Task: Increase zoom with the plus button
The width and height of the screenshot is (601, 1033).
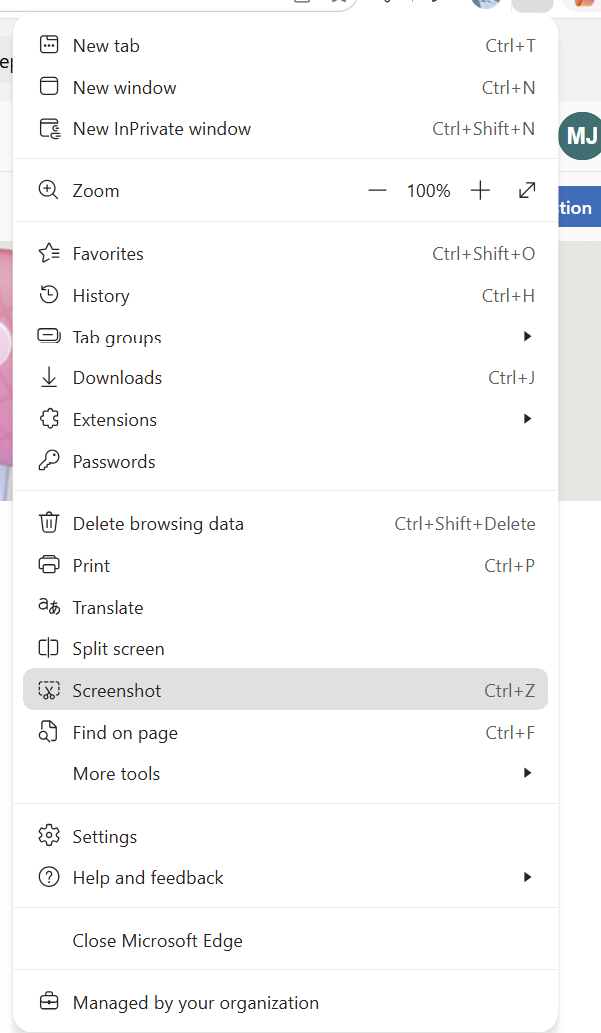Action: coord(480,190)
